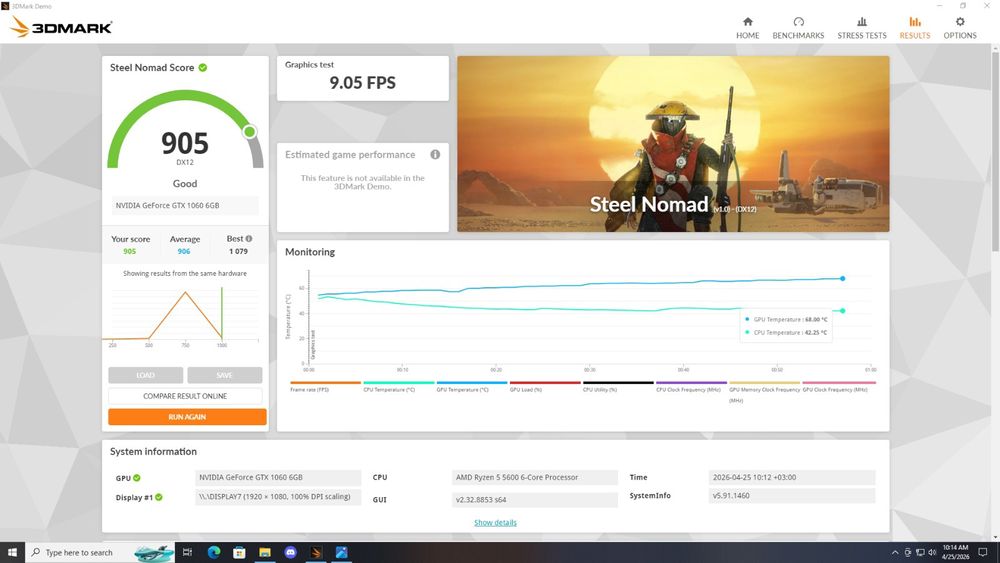
Task: Click the Best score value 1 079
Action: point(239,251)
